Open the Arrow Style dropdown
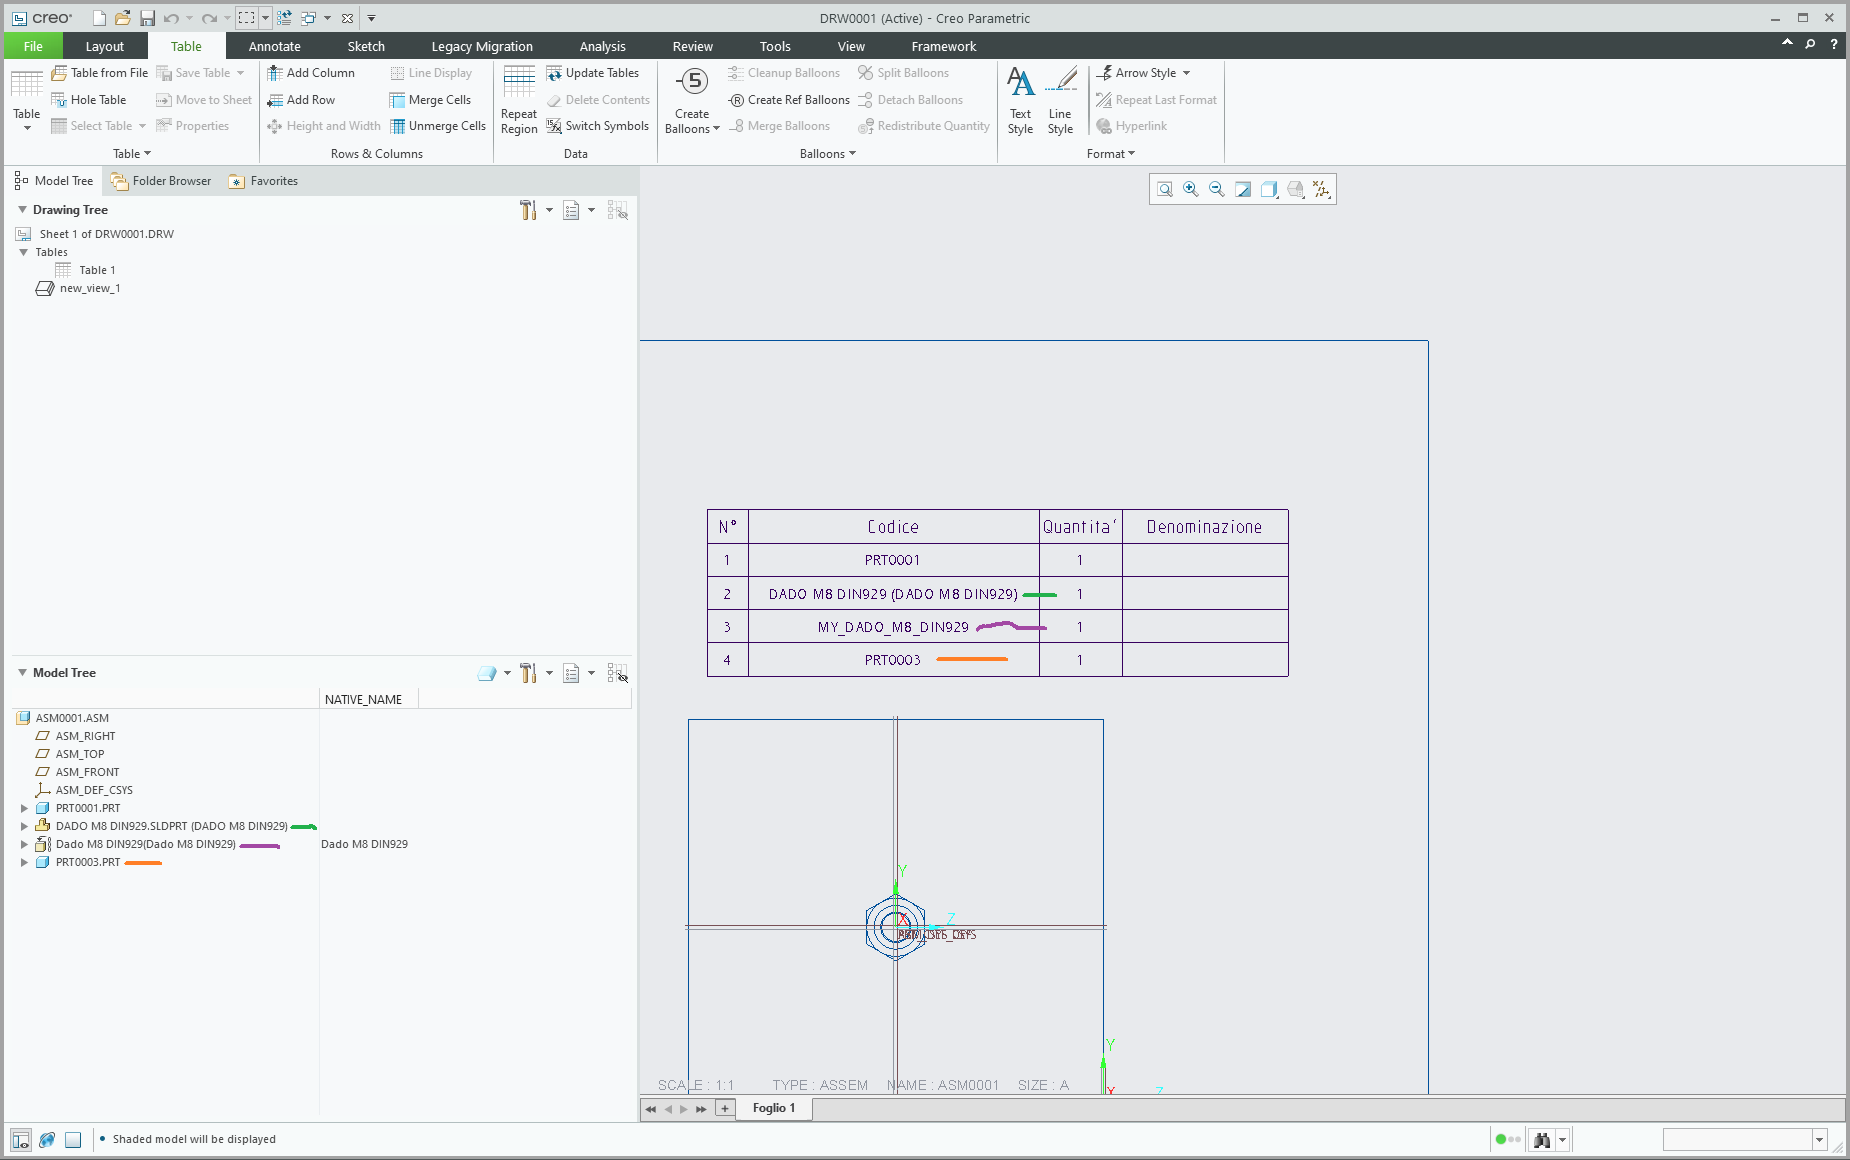1850x1160 pixels. coord(1184,72)
